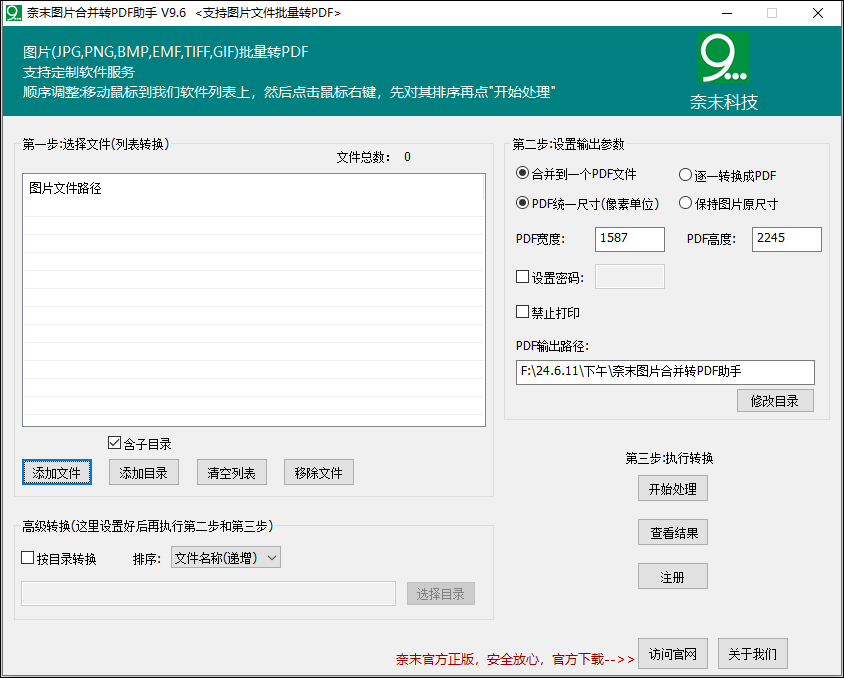Click the 修改目录 button
Viewport: 844px width, 678px height.
[775, 401]
